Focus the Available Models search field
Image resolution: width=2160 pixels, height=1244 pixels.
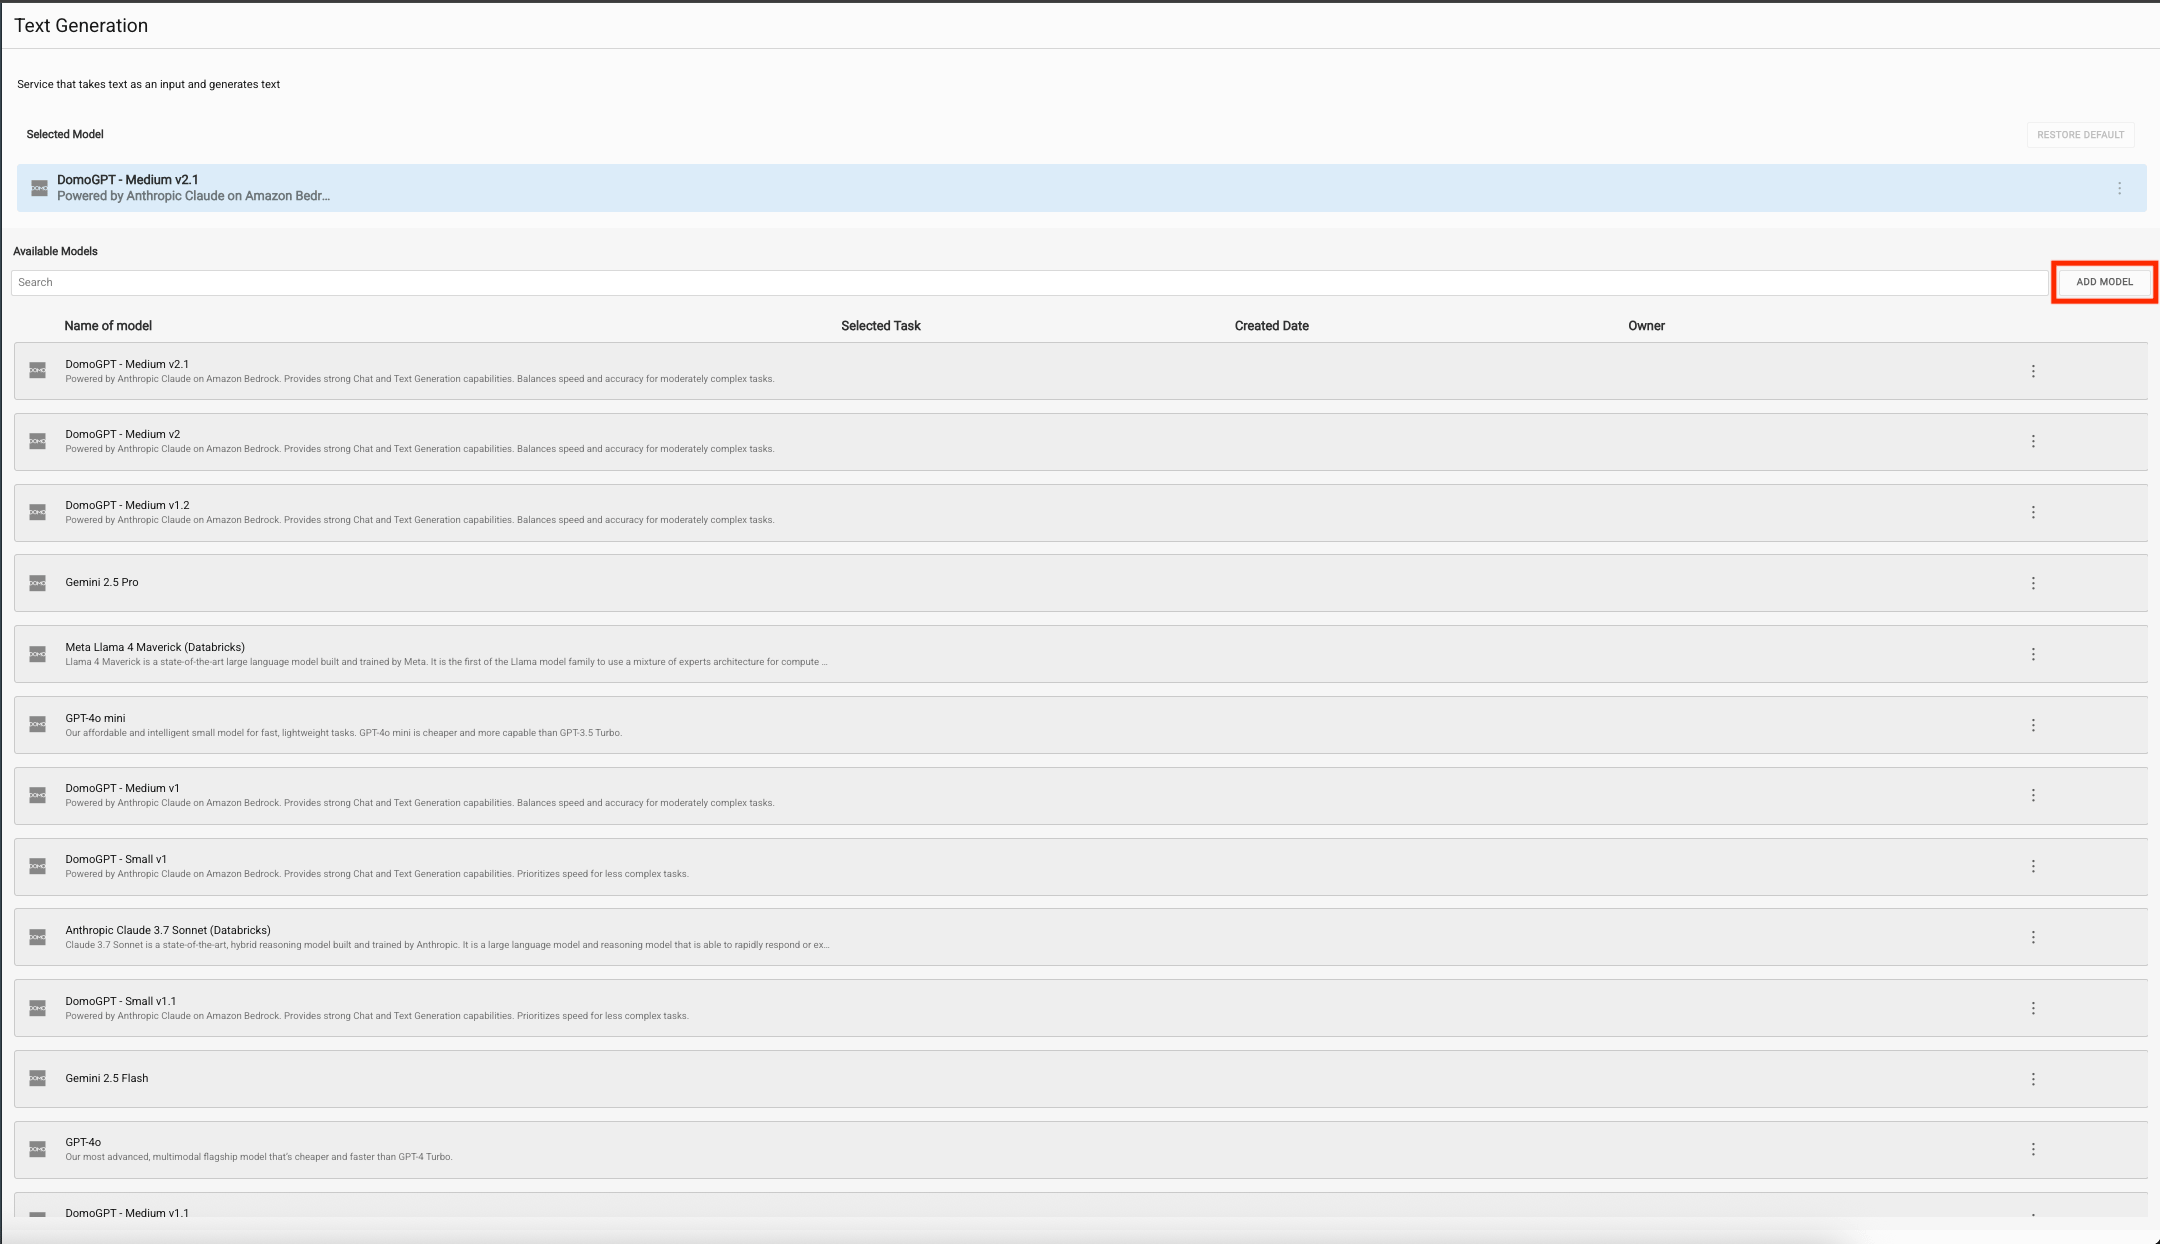point(1029,282)
